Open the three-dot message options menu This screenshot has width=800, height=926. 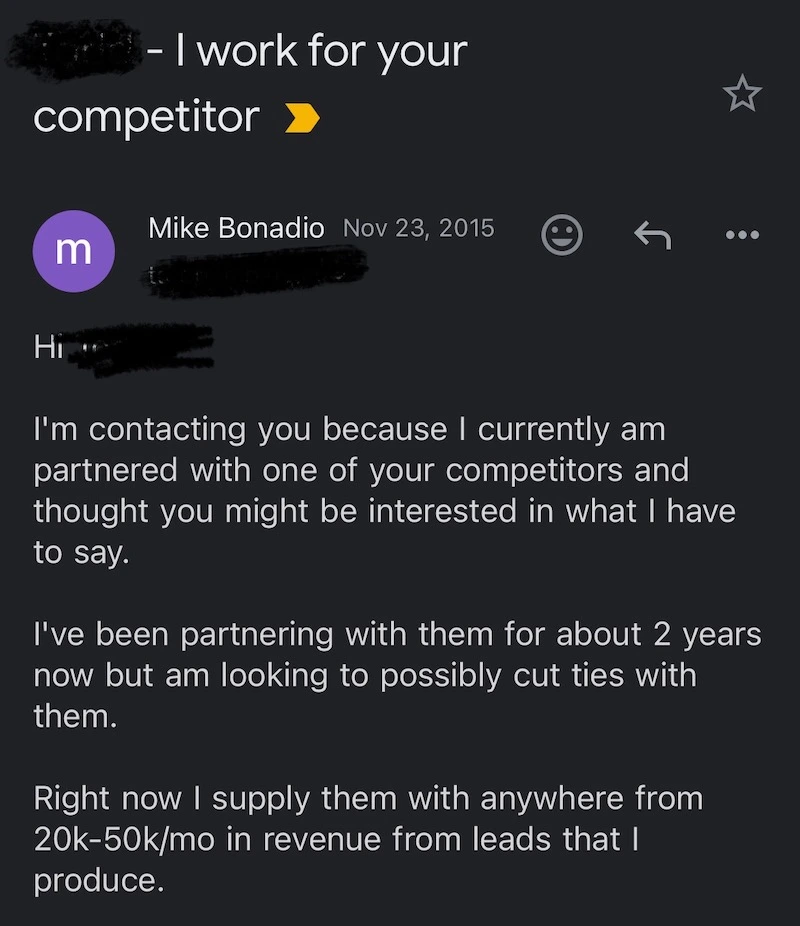click(742, 236)
